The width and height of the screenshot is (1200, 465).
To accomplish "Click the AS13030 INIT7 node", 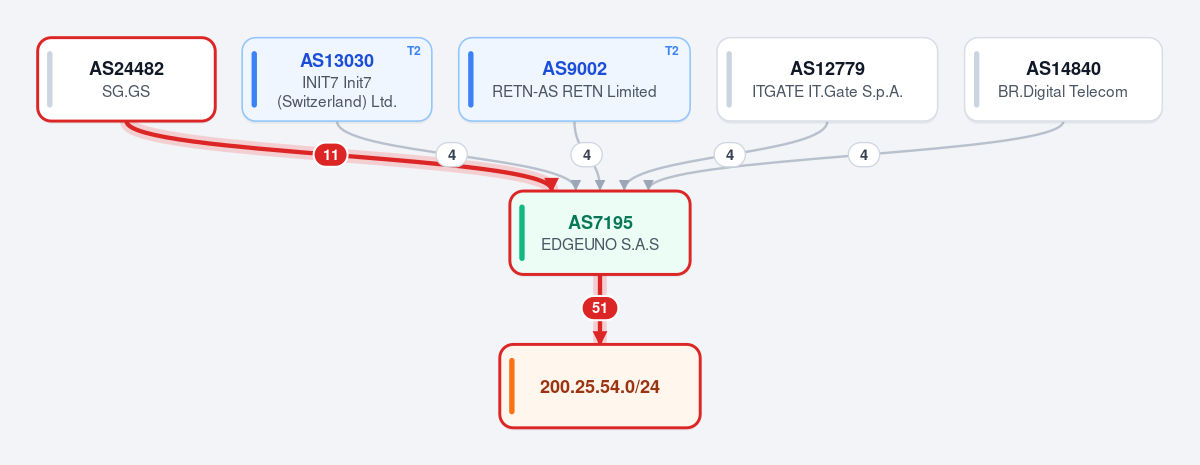I will coord(337,79).
